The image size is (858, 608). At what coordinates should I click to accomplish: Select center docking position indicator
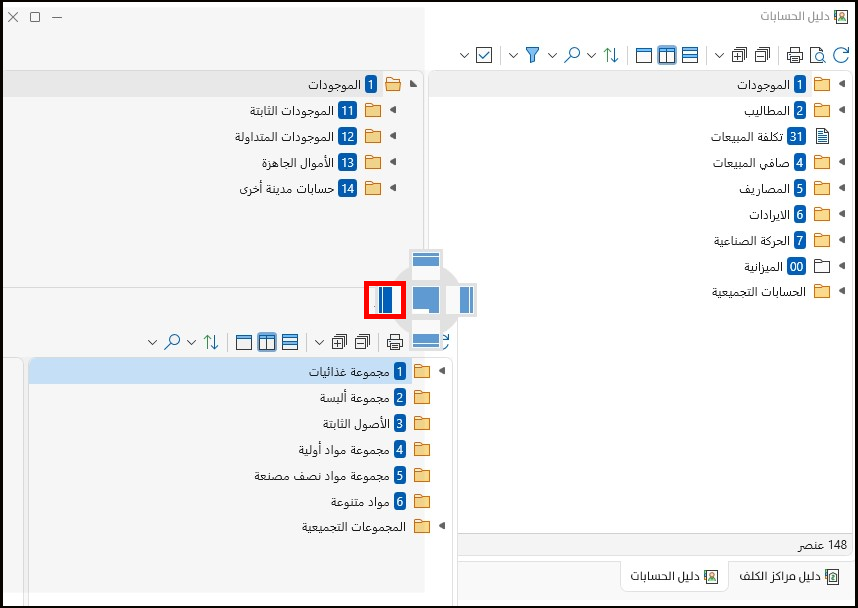point(426,300)
